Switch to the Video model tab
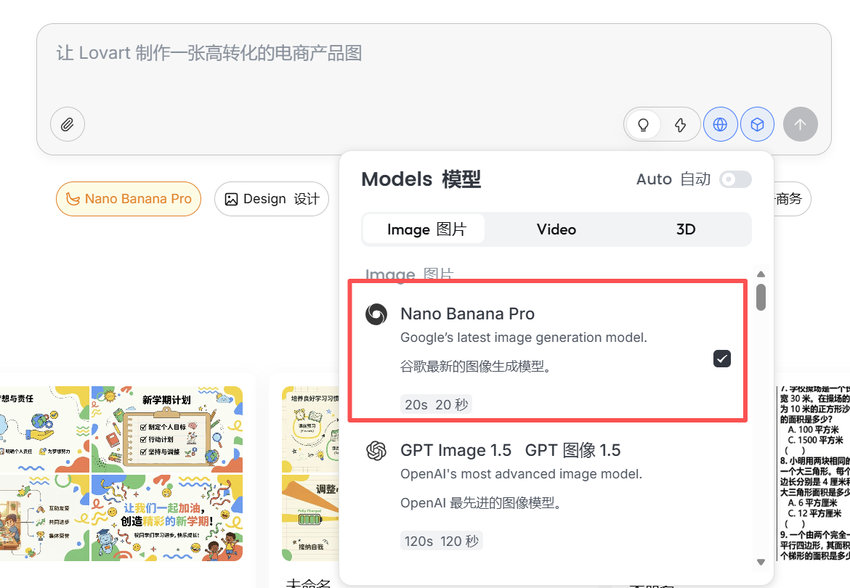The image size is (850, 588). point(556,229)
